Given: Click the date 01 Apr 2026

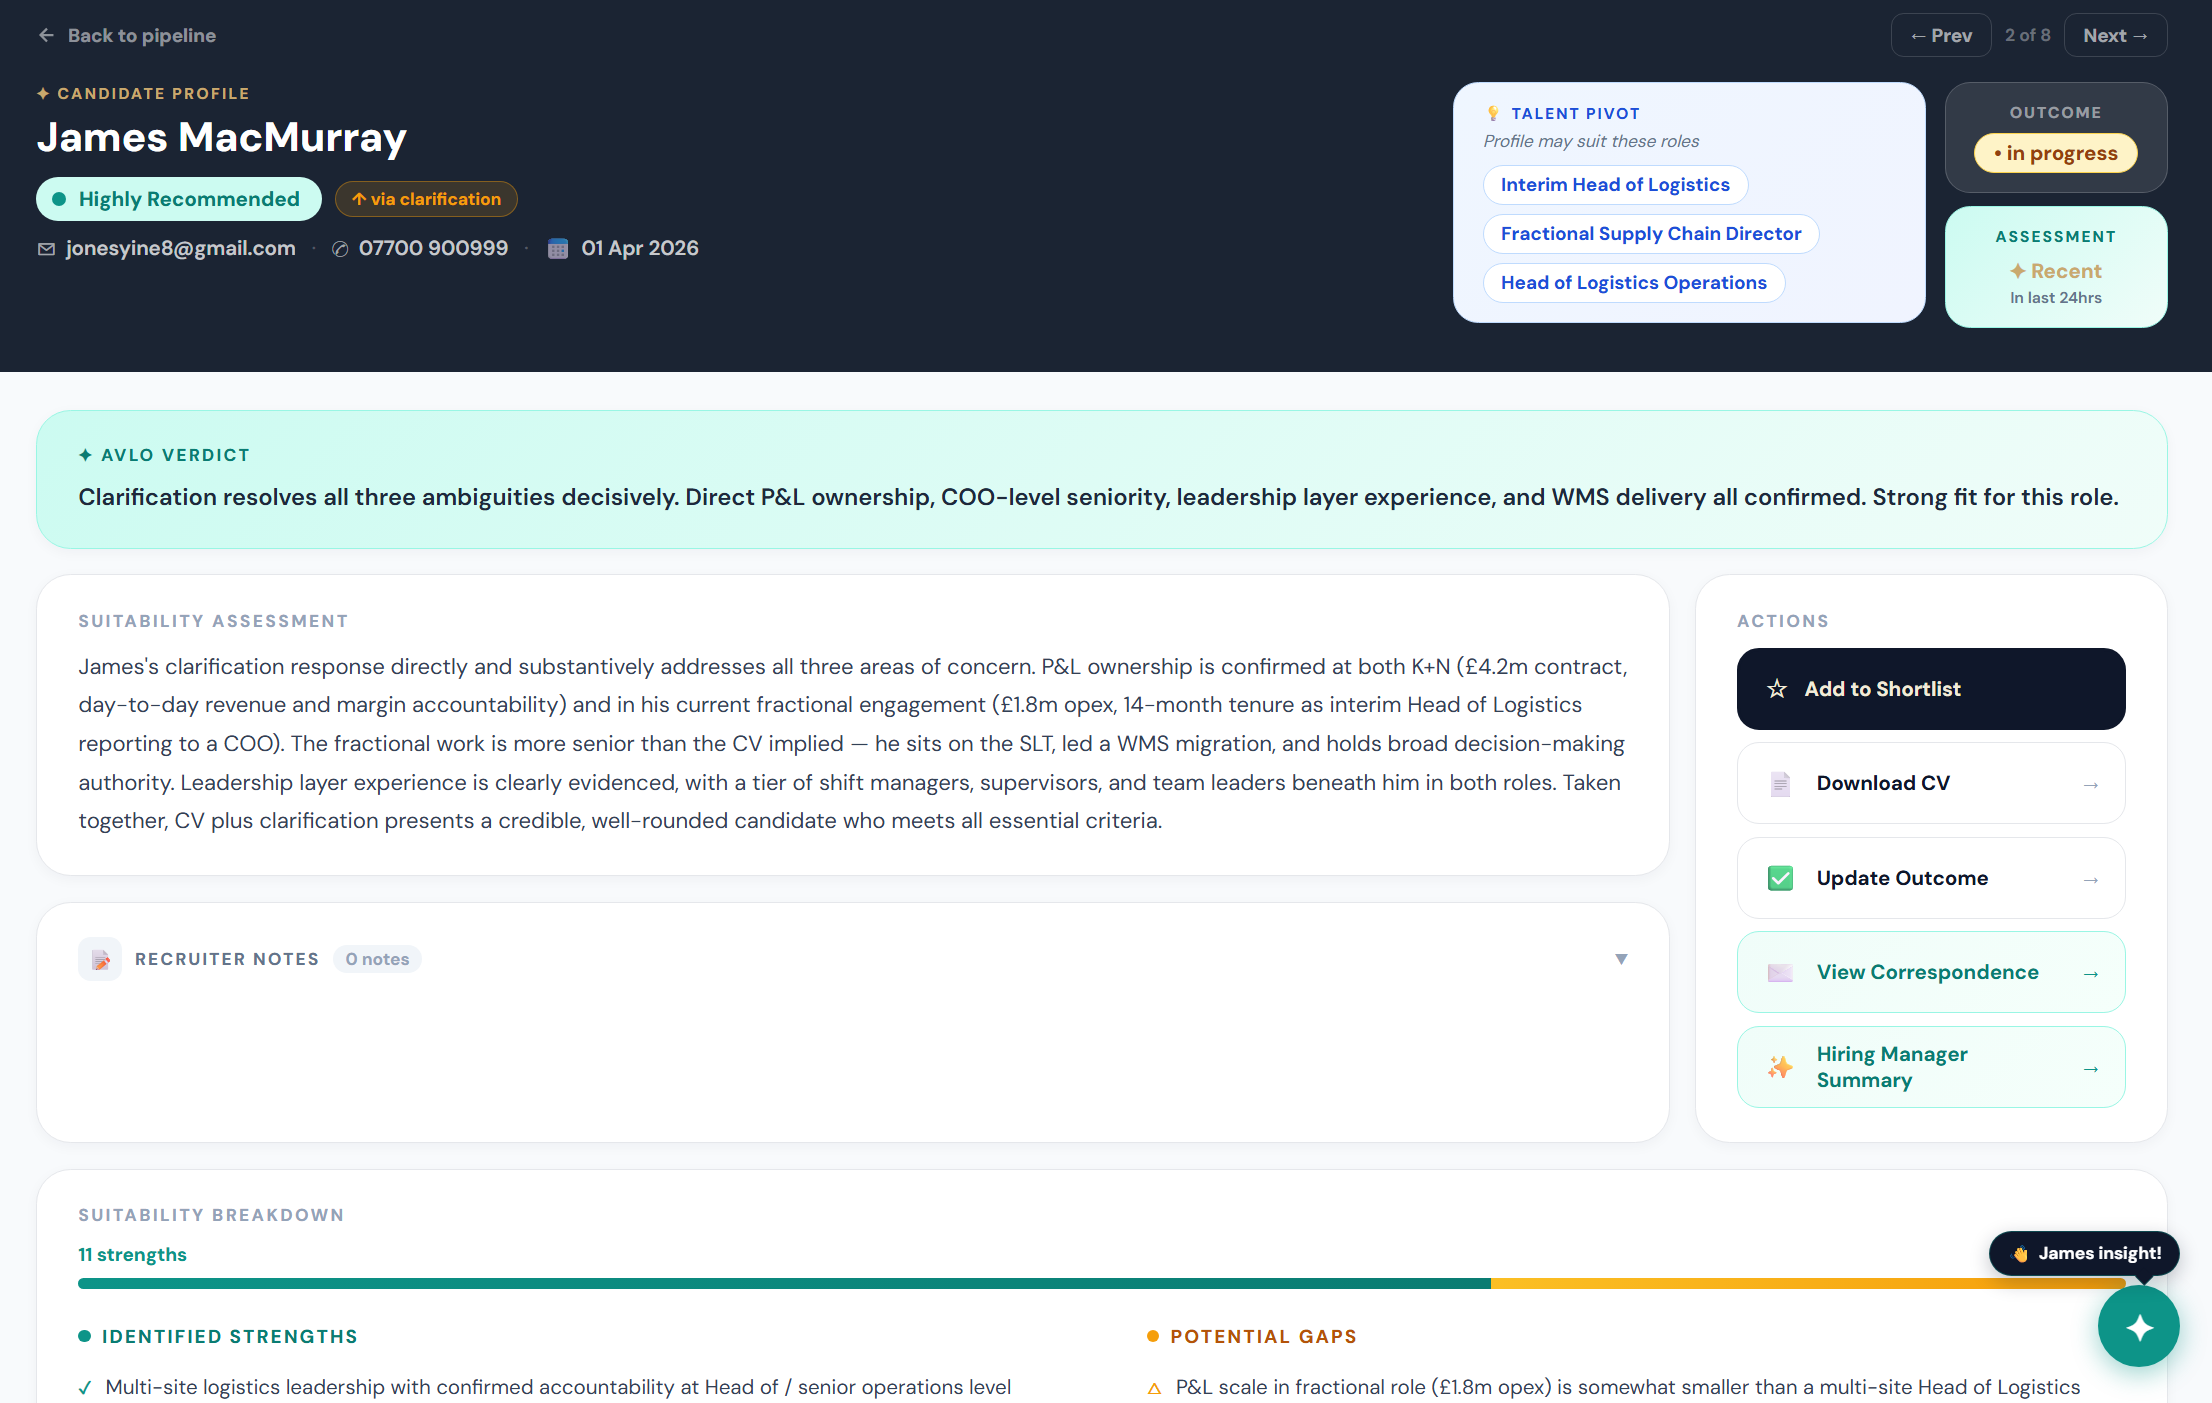Looking at the screenshot, I should pos(640,248).
